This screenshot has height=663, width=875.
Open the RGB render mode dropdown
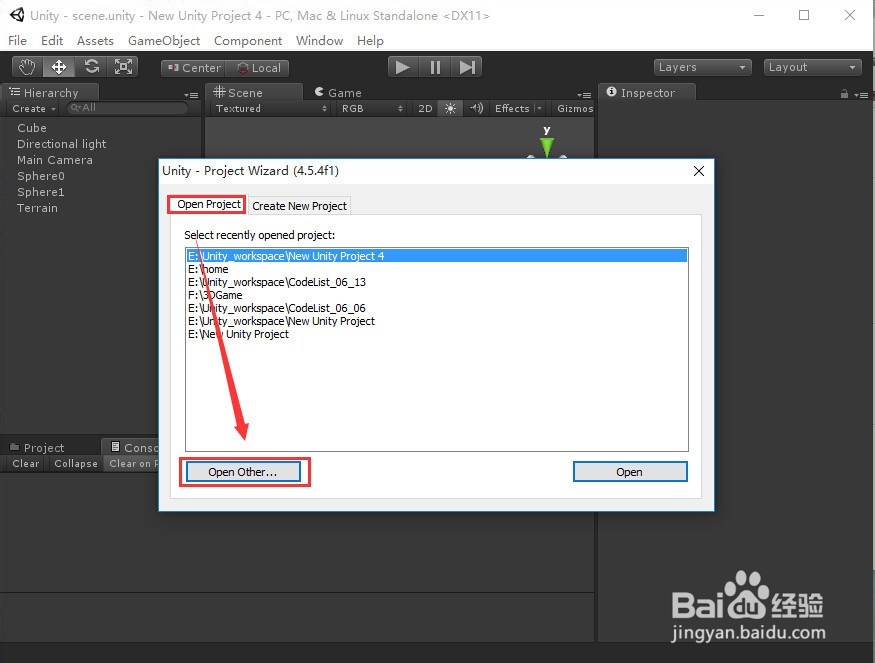[x=372, y=108]
